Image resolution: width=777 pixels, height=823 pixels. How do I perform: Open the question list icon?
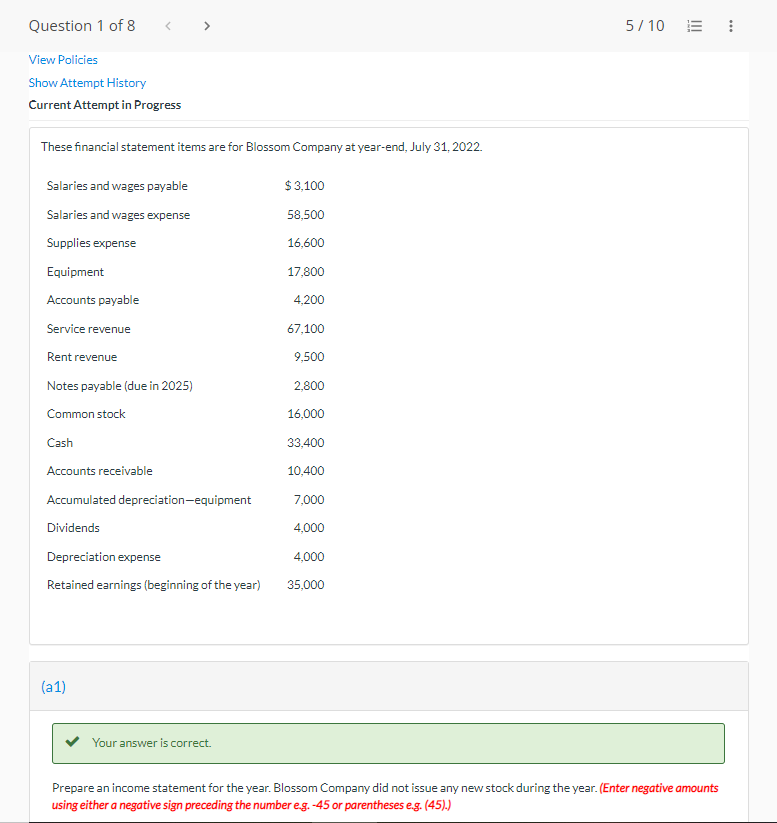[x=695, y=26]
